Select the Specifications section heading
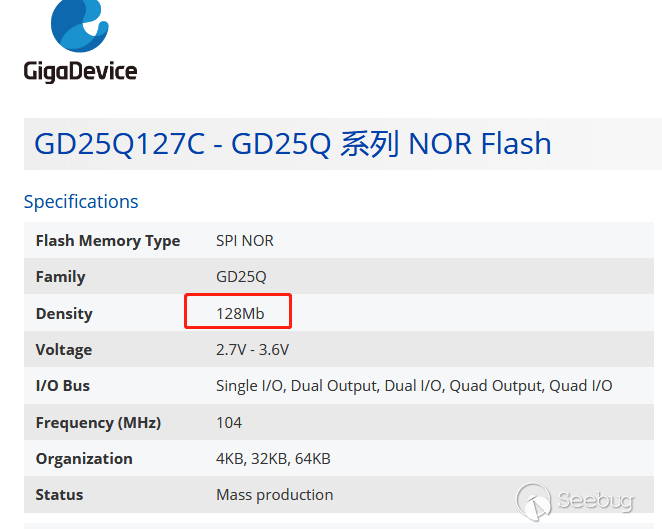This screenshot has width=662, height=529. [81, 201]
